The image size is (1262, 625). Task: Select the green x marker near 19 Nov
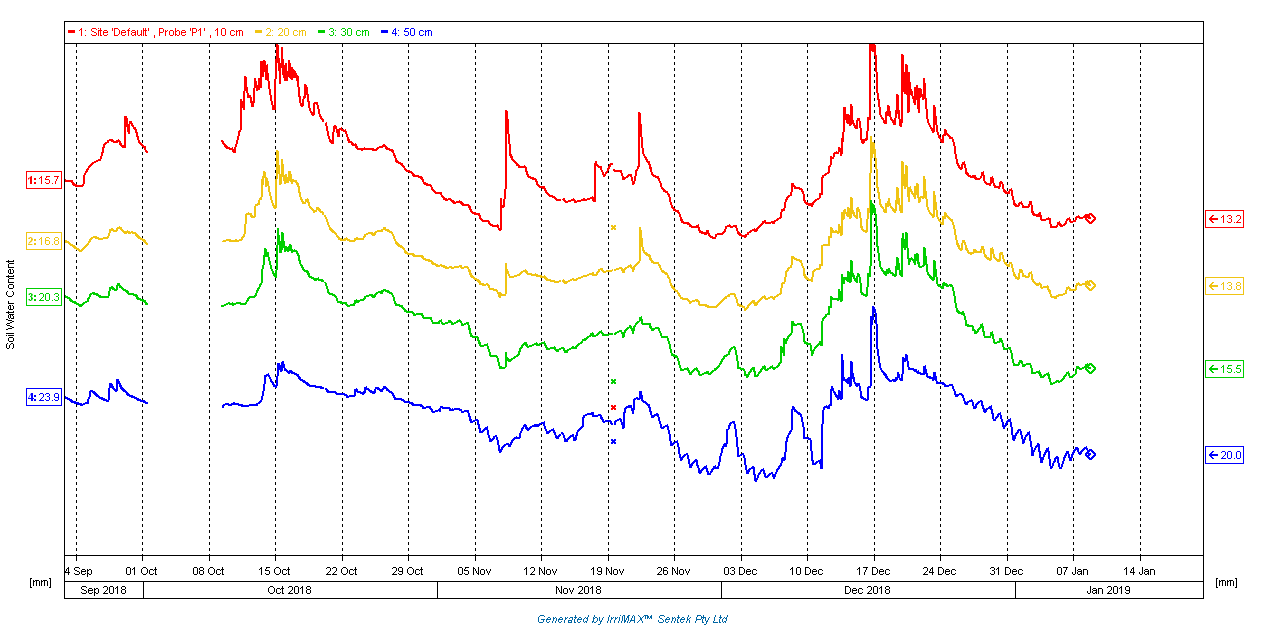(x=613, y=382)
